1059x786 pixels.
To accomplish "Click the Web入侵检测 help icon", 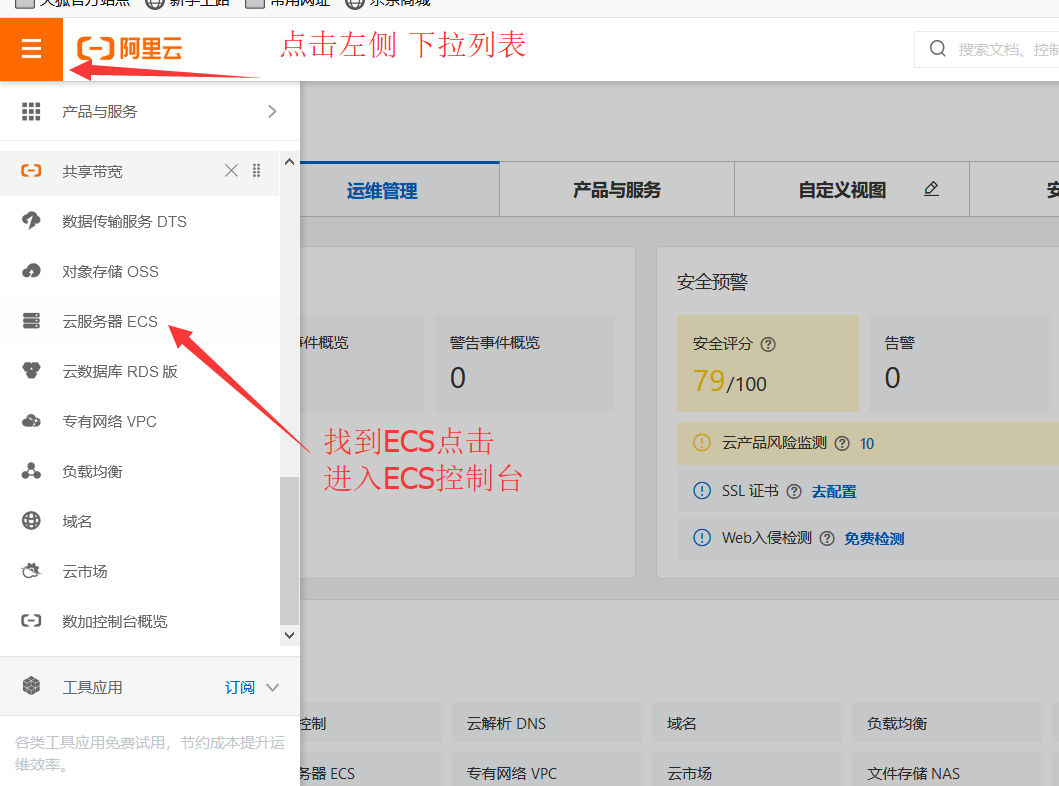I will click(x=827, y=538).
